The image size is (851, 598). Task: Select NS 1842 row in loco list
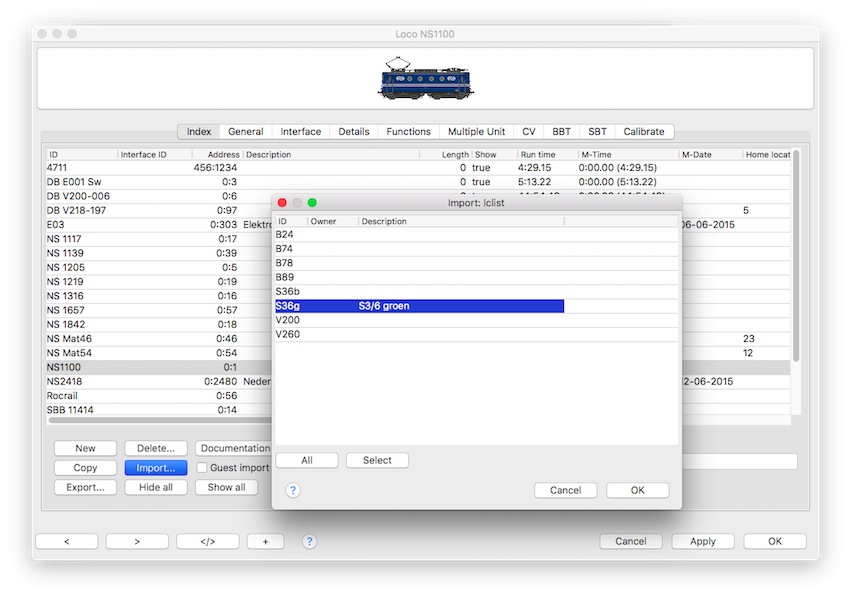point(67,324)
